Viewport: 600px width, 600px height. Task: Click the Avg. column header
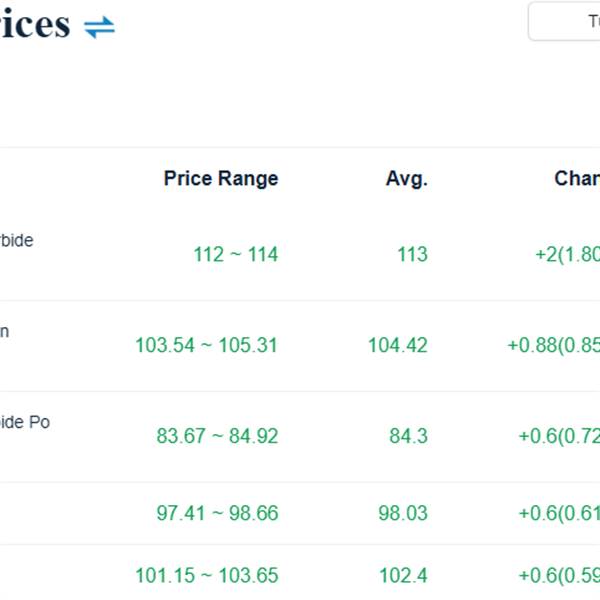(x=406, y=179)
